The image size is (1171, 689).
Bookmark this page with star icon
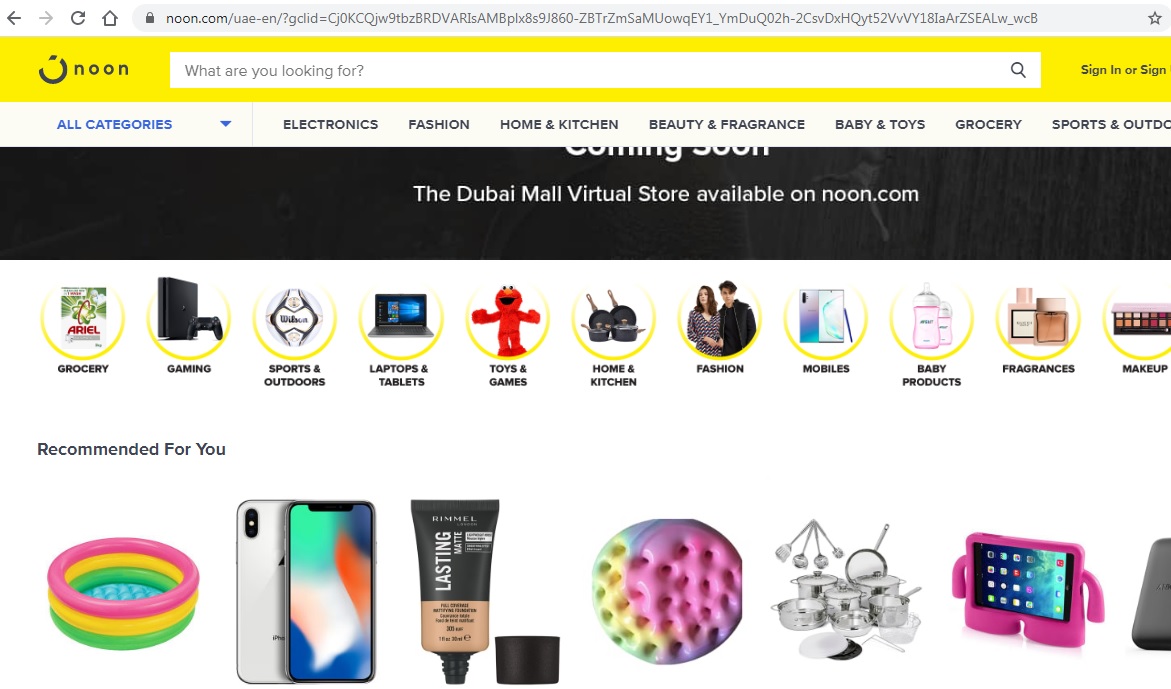click(x=1155, y=18)
